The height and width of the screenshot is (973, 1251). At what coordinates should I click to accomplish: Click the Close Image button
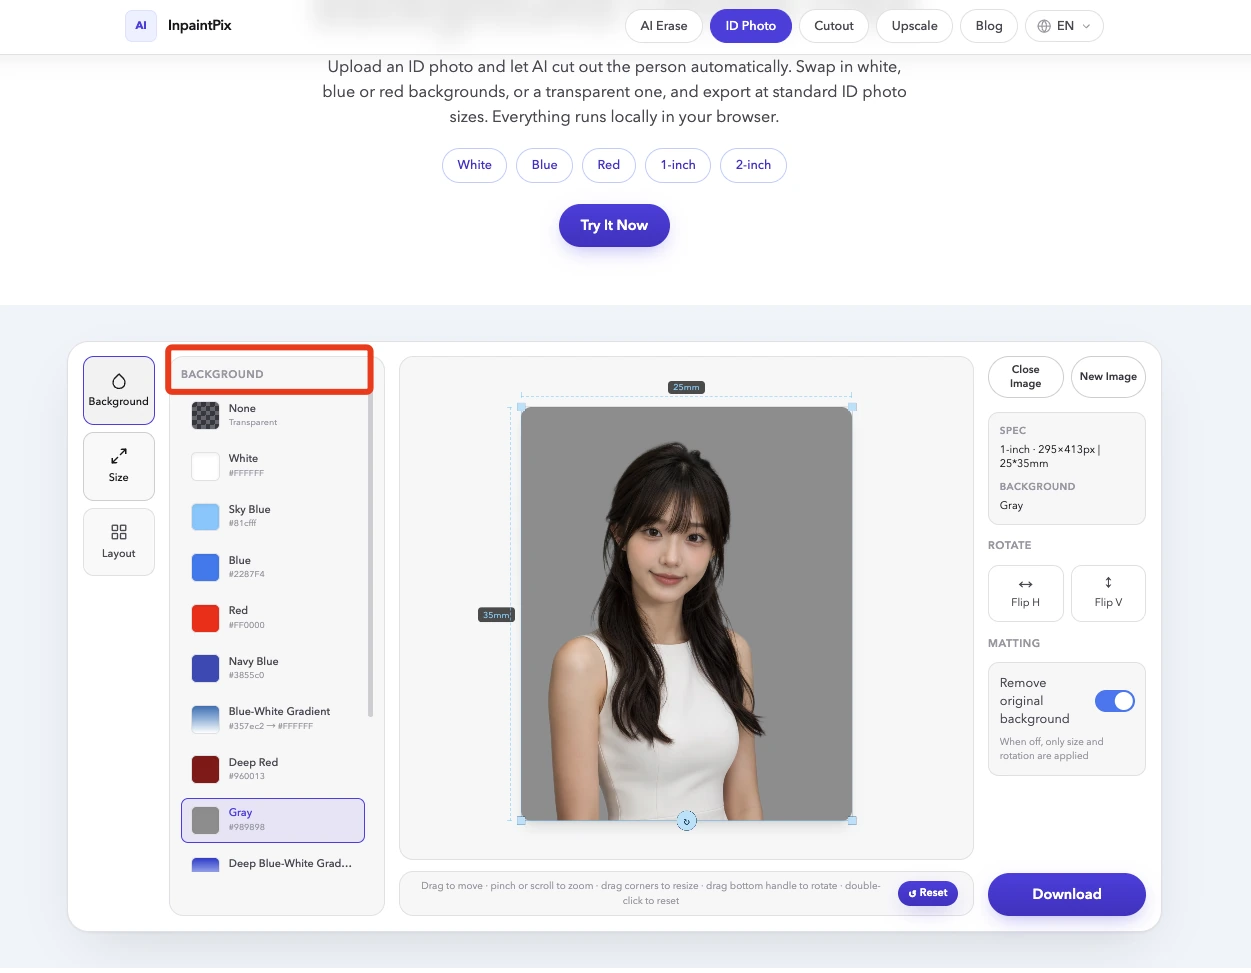pos(1025,377)
